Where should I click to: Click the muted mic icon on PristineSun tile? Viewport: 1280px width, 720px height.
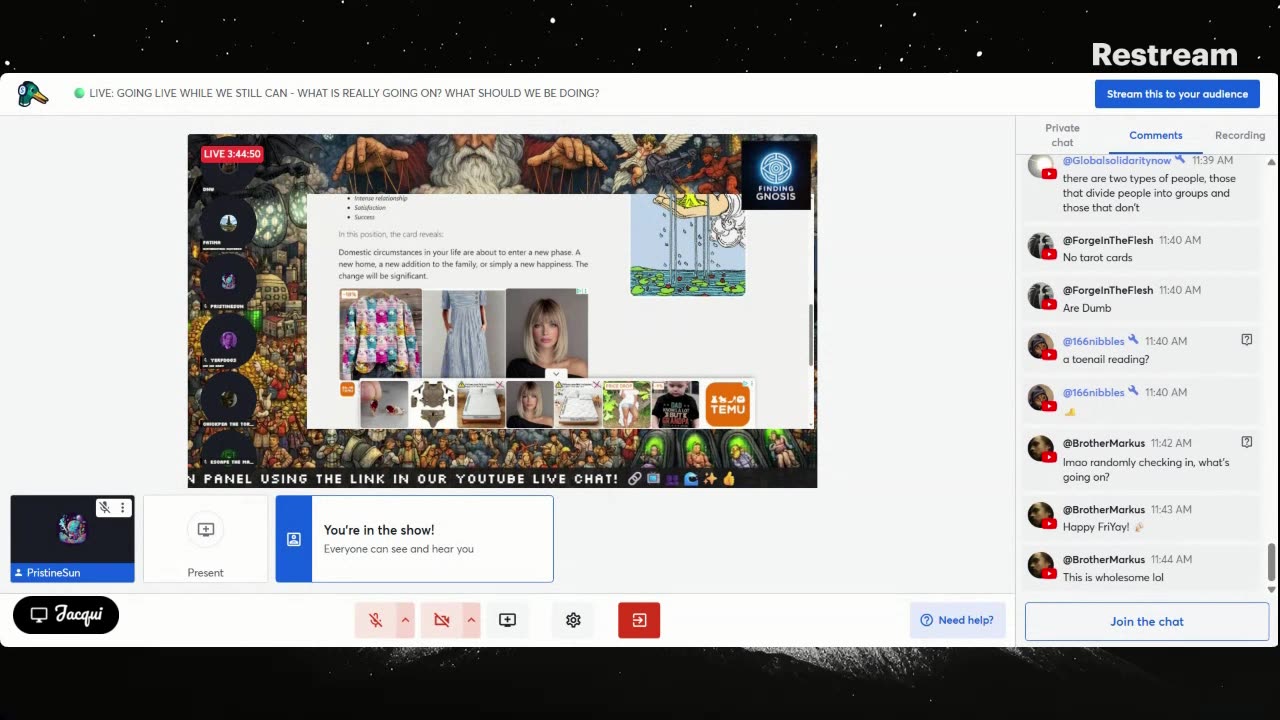tap(104, 508)
